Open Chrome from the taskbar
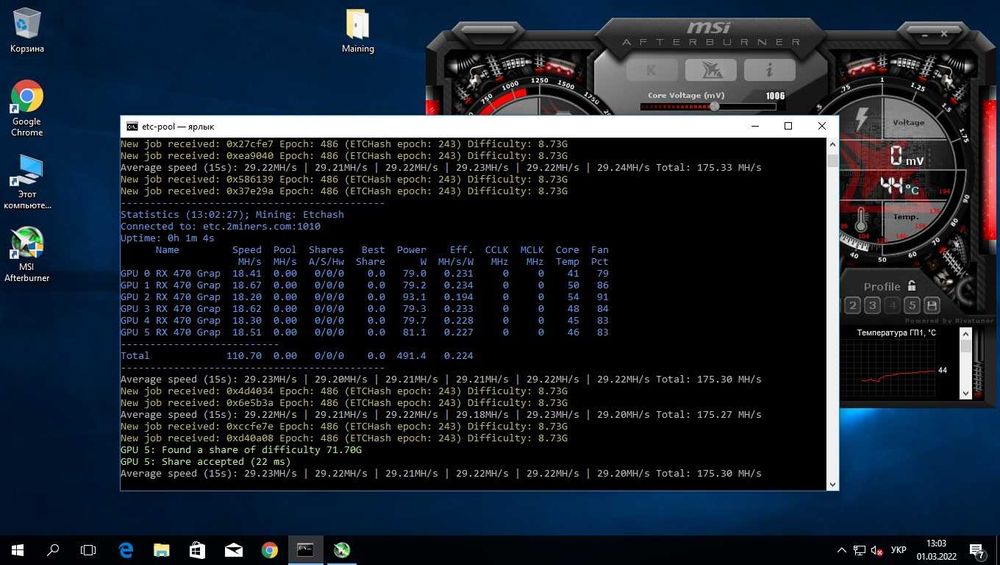Screen dimensions: 1000x565 tap(269, 550)
